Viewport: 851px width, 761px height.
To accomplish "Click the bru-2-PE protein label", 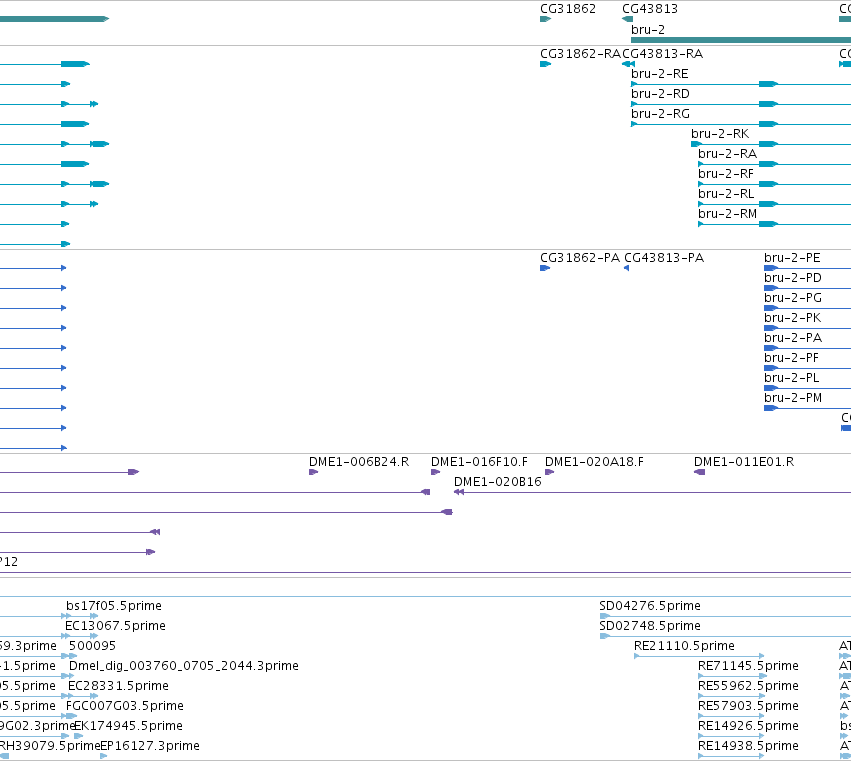I will tap(792, 258).
